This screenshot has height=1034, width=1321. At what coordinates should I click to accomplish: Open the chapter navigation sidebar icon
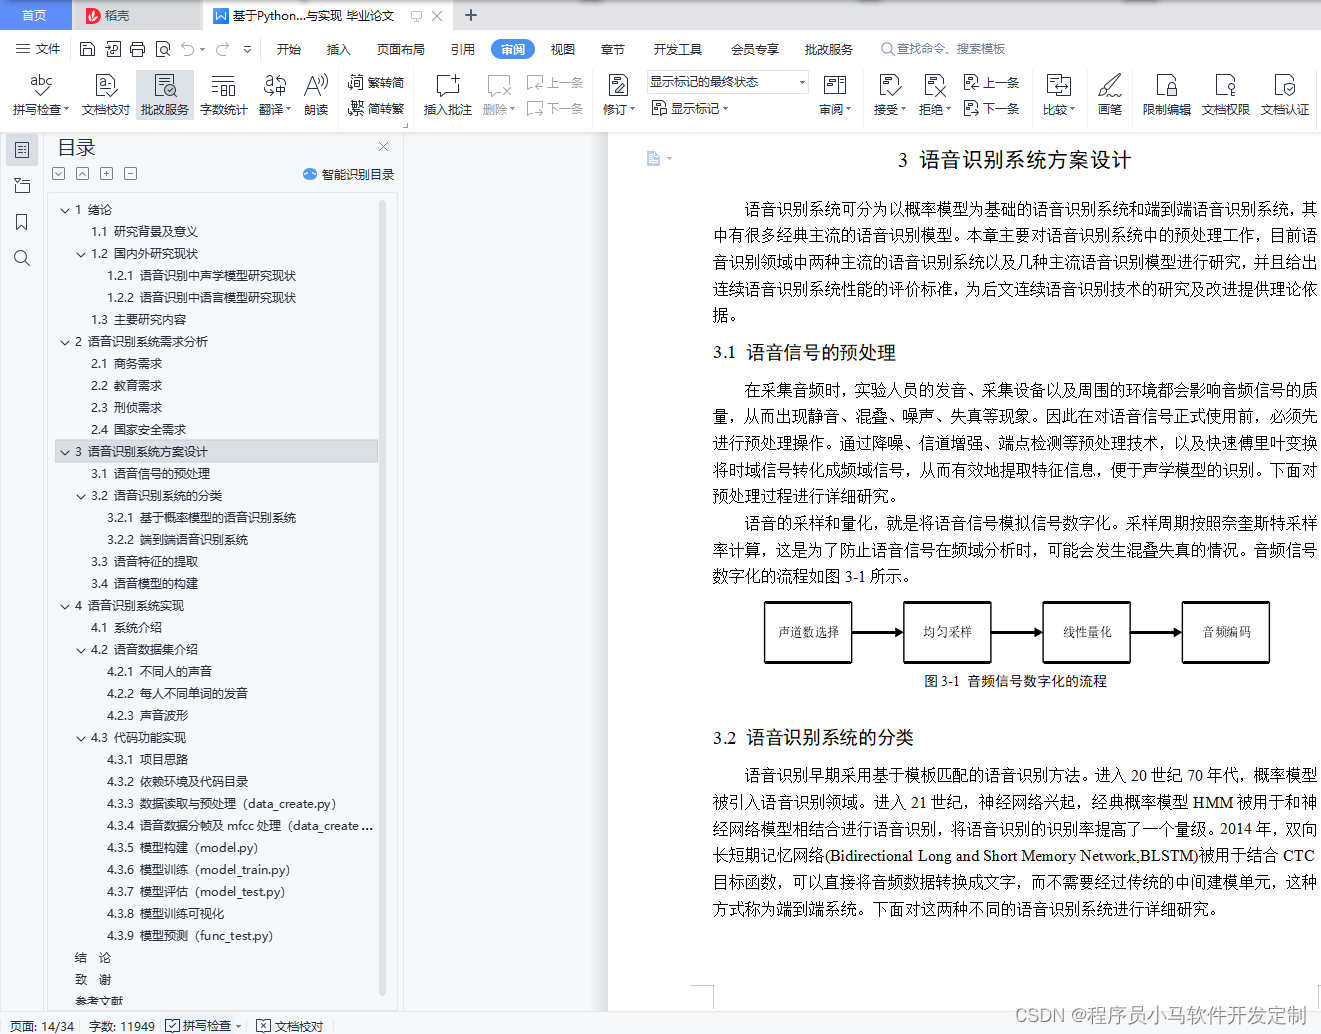click(22, 186)
